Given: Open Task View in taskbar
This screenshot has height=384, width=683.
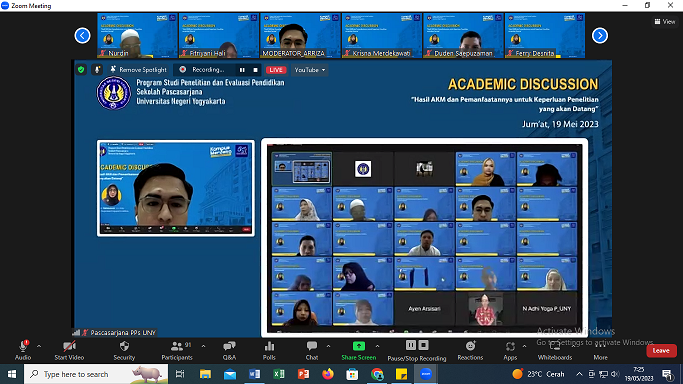Looking at the screenshot, I should [x=180, y=374].
